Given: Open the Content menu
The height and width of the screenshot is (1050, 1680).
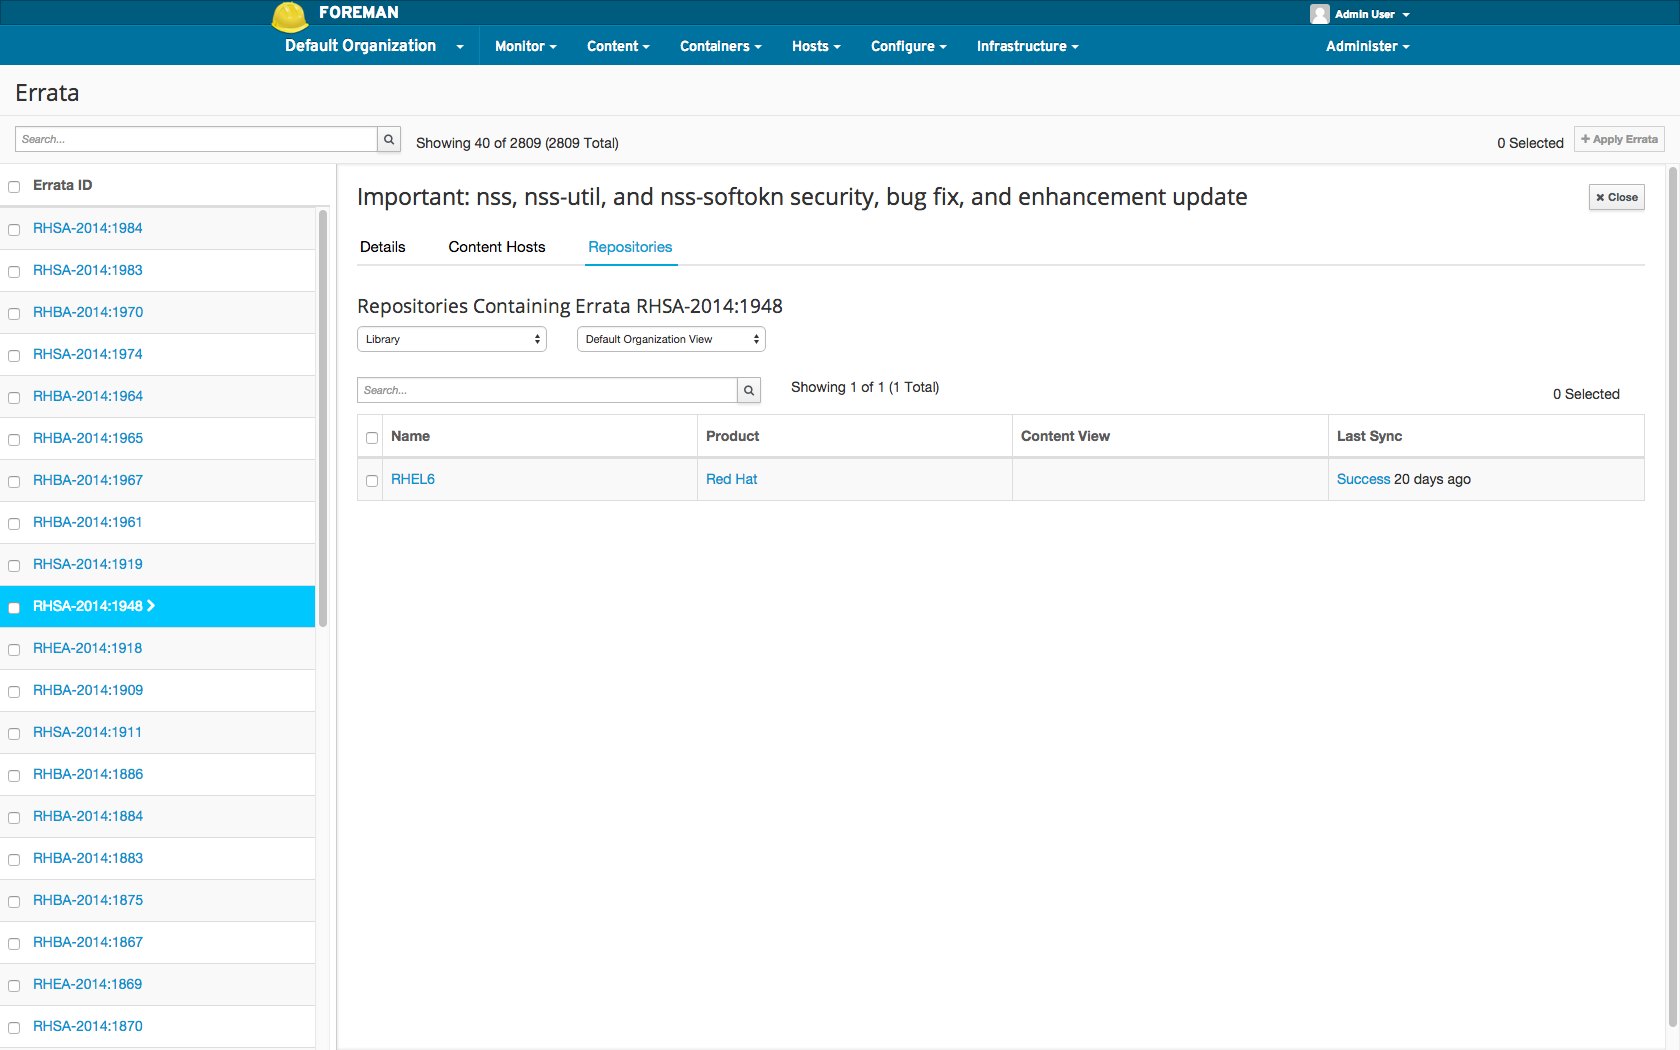Looking at the screenshot, I should point(617,46).
